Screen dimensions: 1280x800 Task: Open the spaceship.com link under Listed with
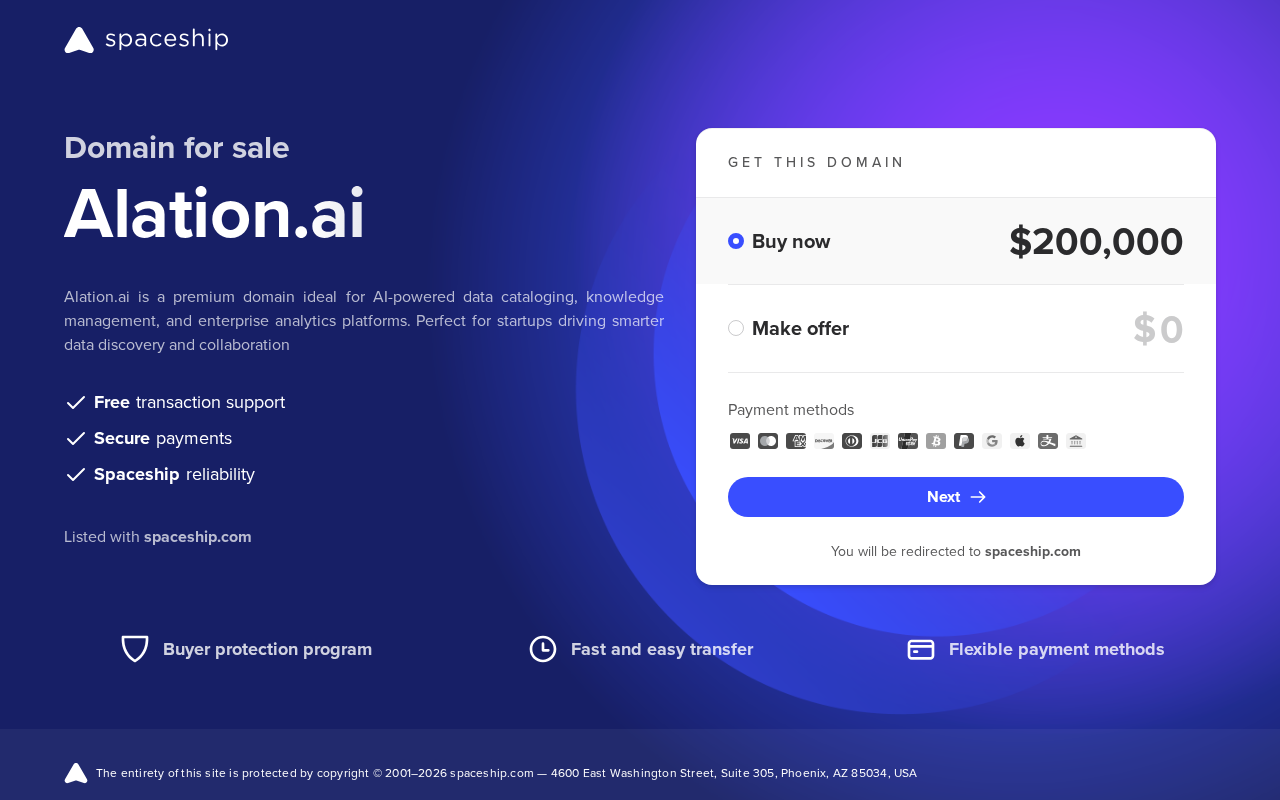198,537
